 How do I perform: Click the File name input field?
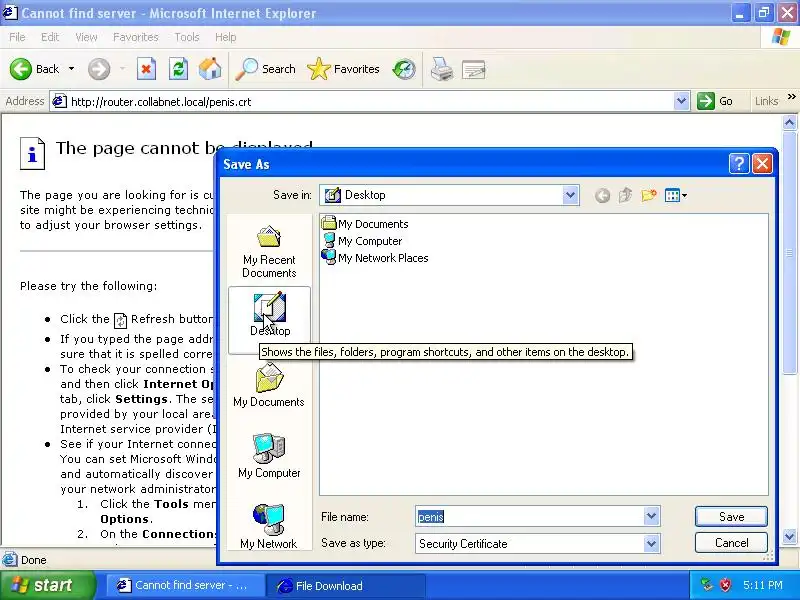pyautogui.click(x=530, y=517)
